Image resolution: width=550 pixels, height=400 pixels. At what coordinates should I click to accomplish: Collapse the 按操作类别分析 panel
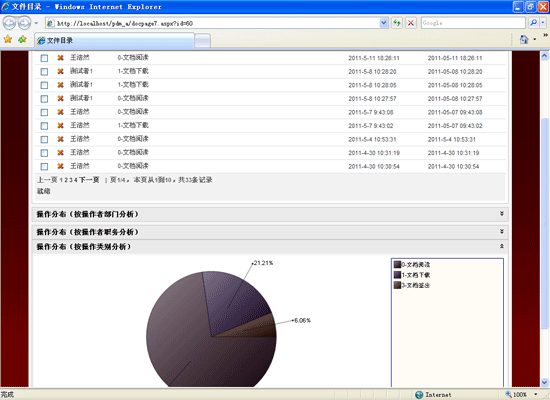point(502,246)
